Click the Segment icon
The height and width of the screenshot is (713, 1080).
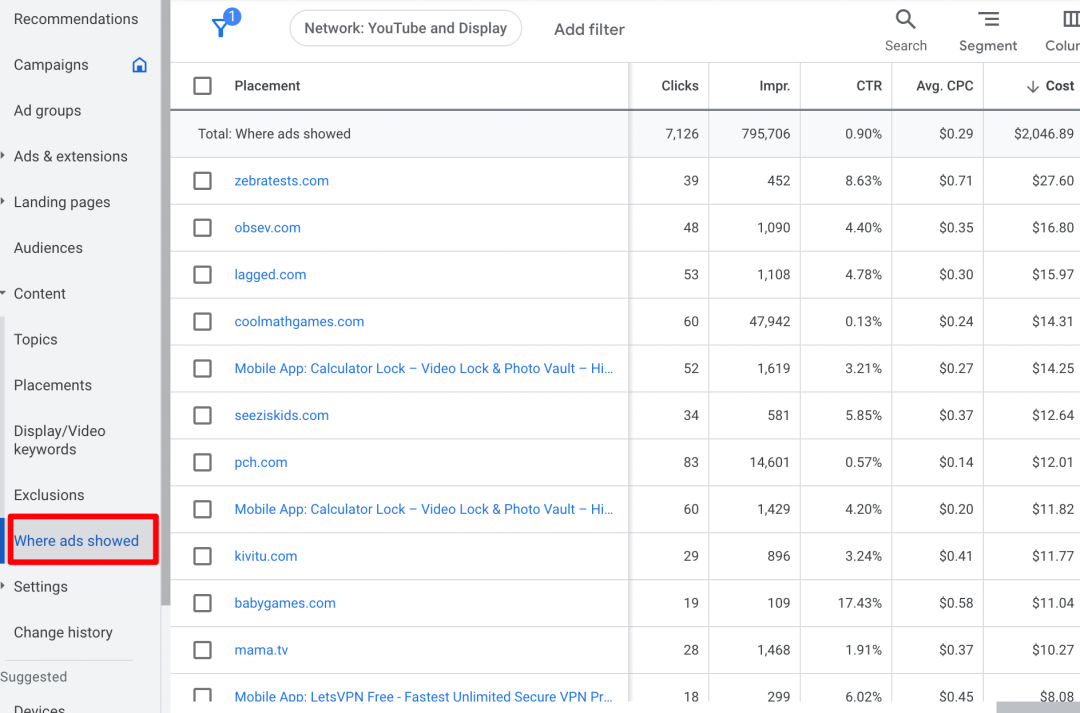coord(988,19)
